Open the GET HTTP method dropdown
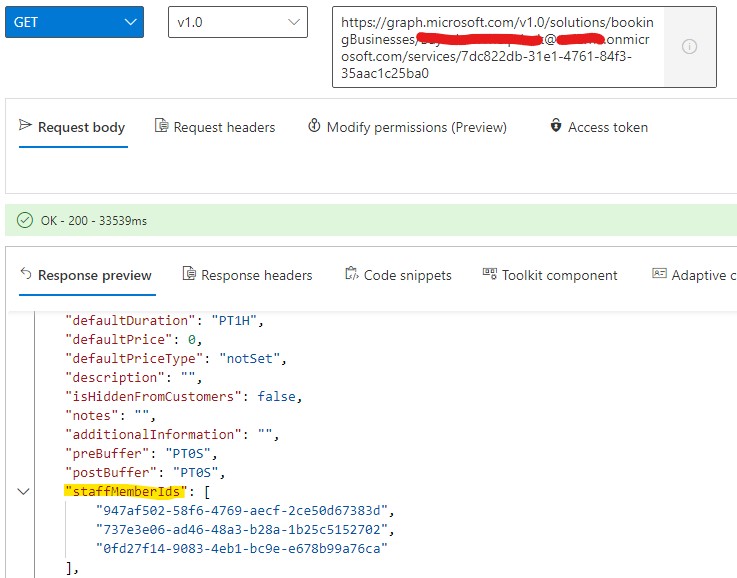The height and width of the screenshot is (578, 737). (74, 22)
